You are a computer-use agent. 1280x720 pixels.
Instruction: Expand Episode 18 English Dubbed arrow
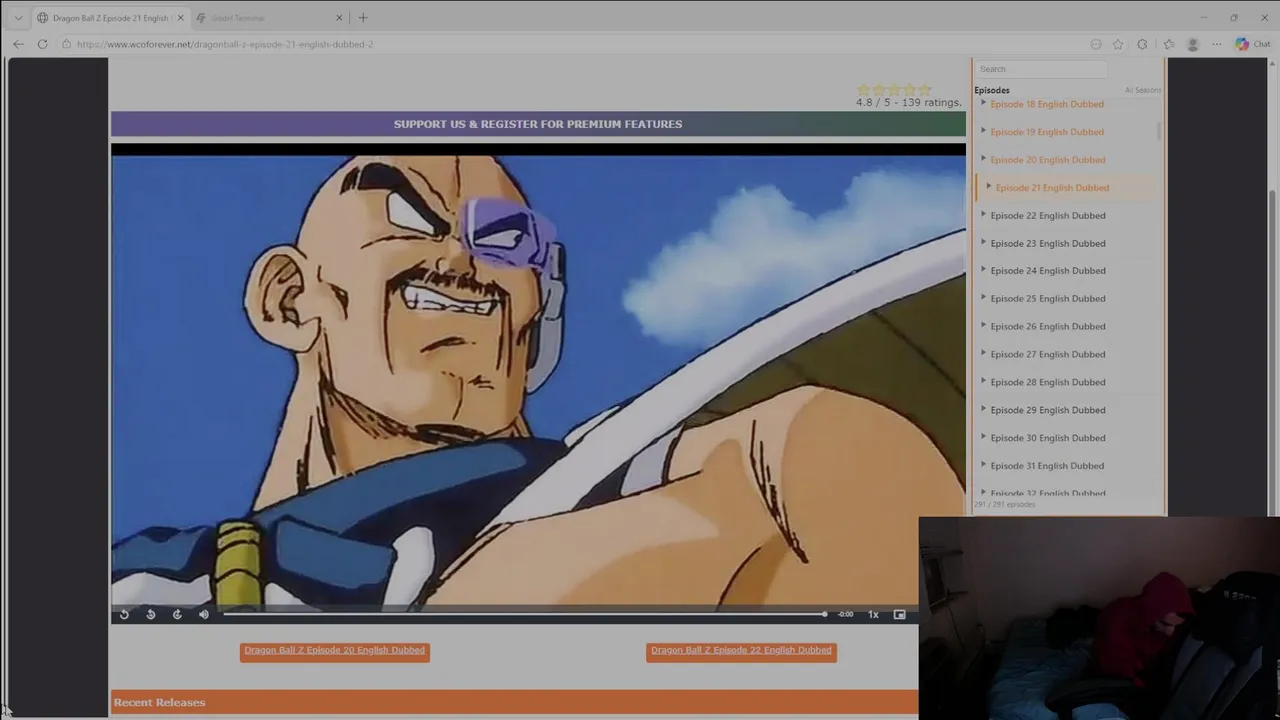click(983, 103)
